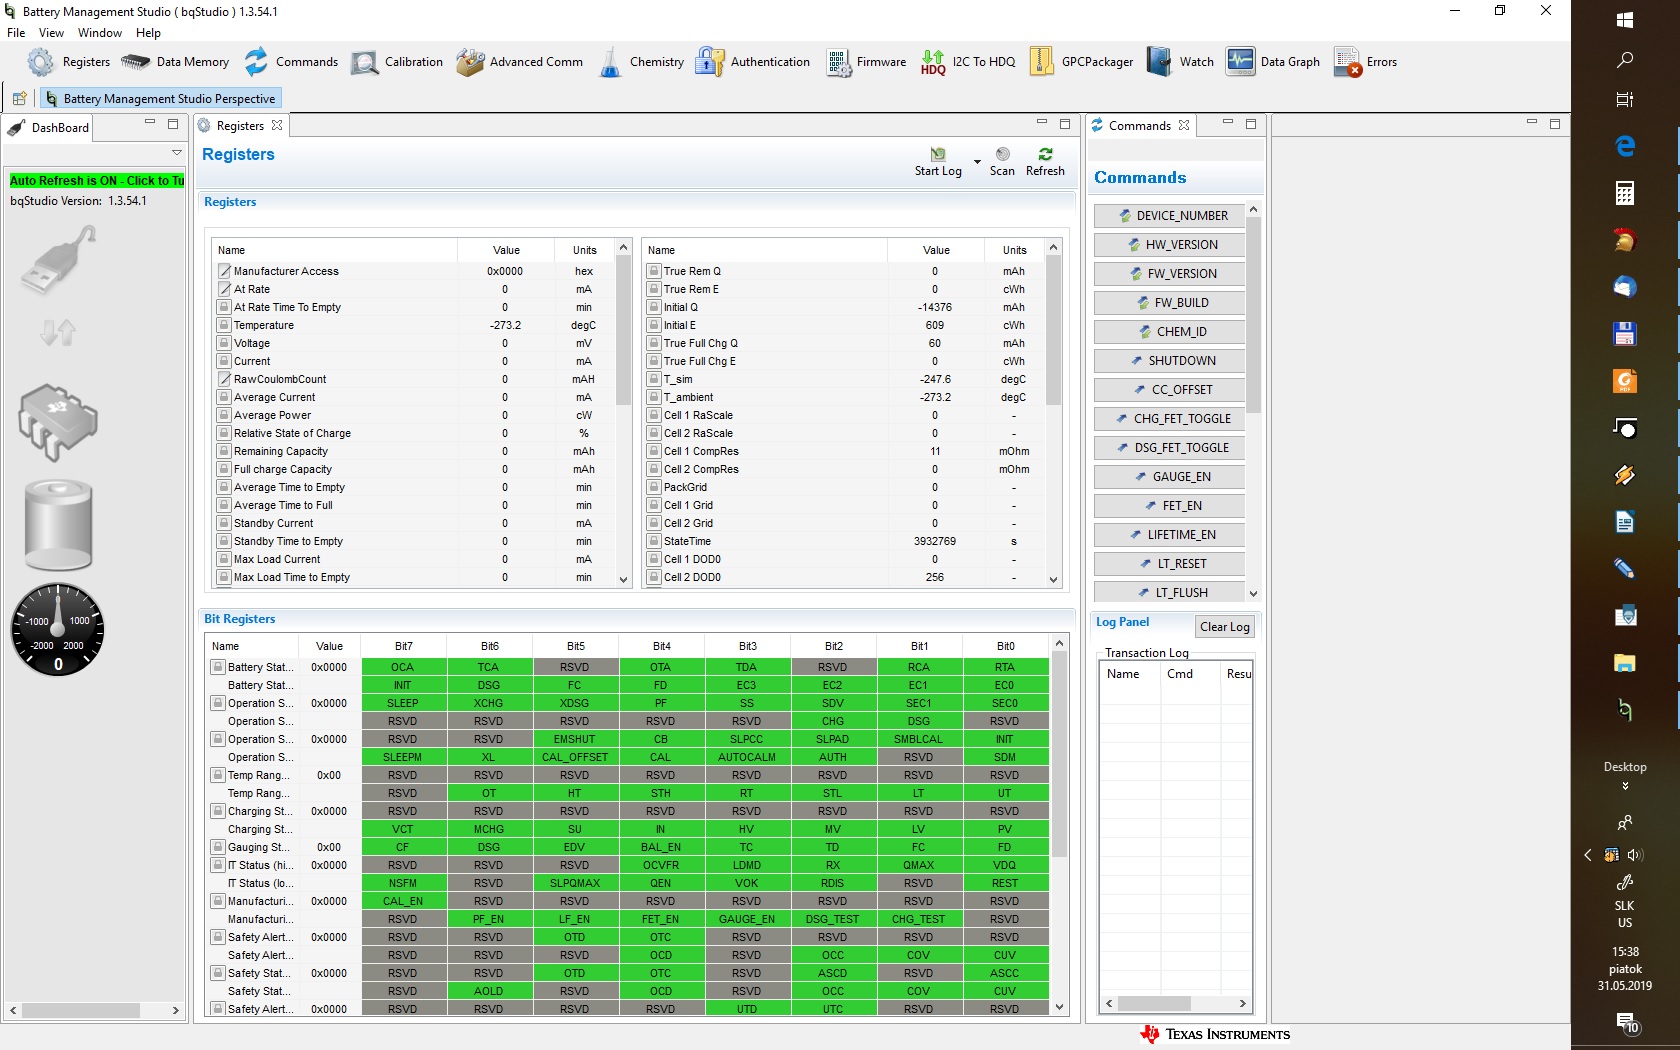Screen dimensions: 1680x1050
Task: Click down arrow of left registers table scrollbar
Action: pos(623,579)
